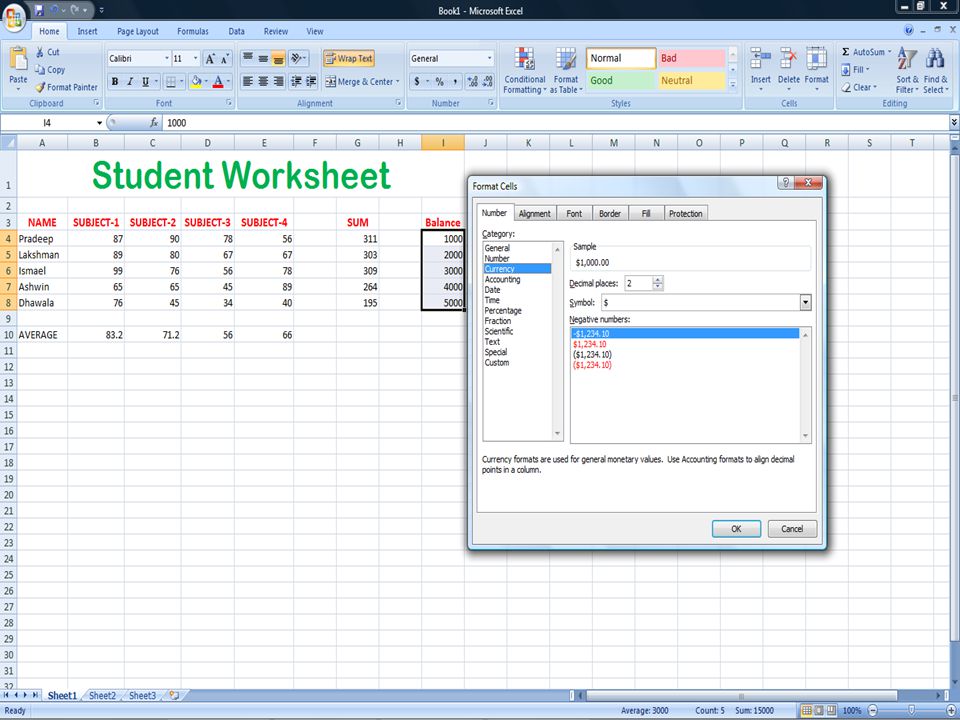Apply the Fill Color bucket

coord(196,81)
